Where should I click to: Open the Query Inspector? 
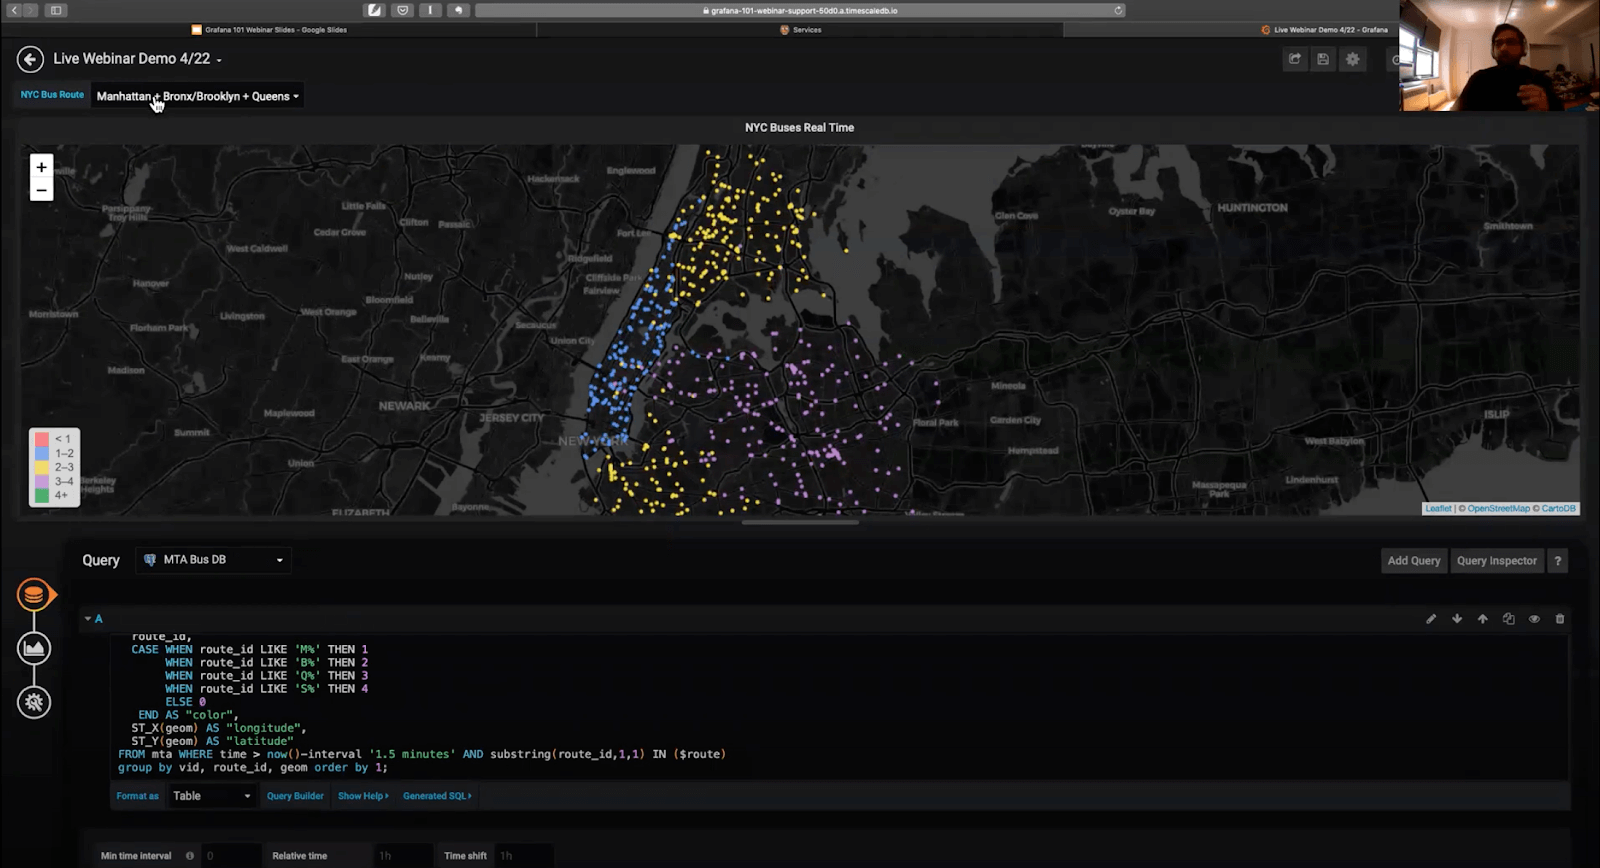(1496, 561)
